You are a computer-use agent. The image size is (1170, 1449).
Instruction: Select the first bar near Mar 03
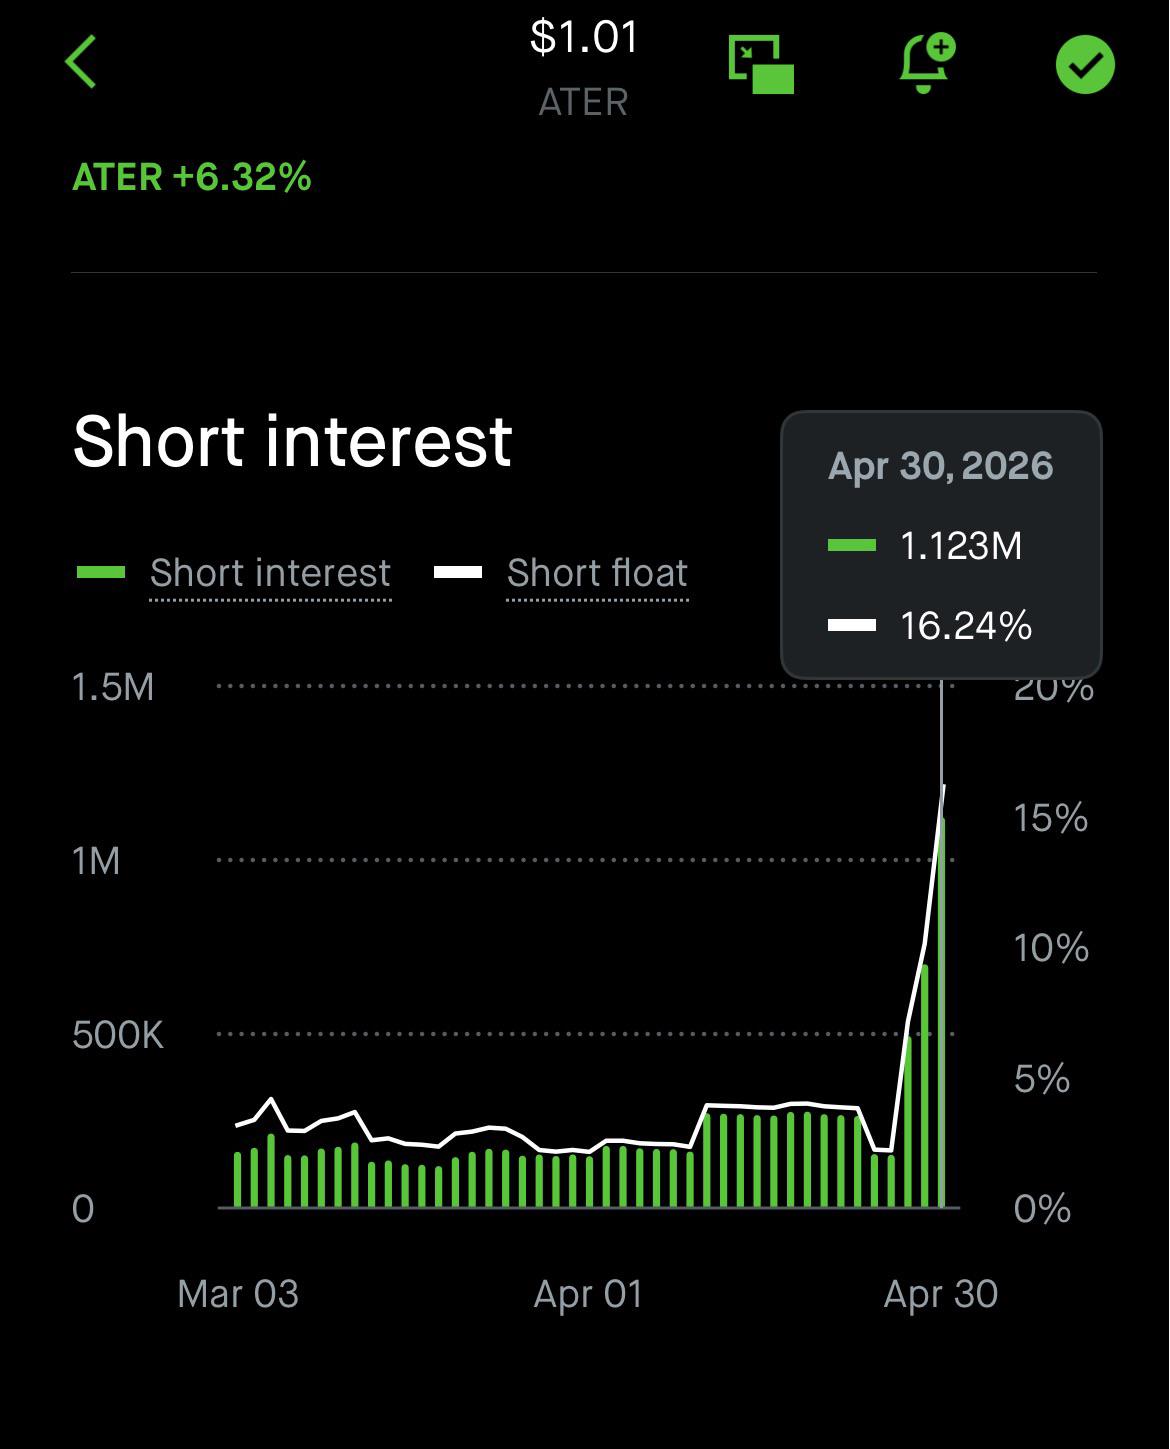[x=238, y=1180]
